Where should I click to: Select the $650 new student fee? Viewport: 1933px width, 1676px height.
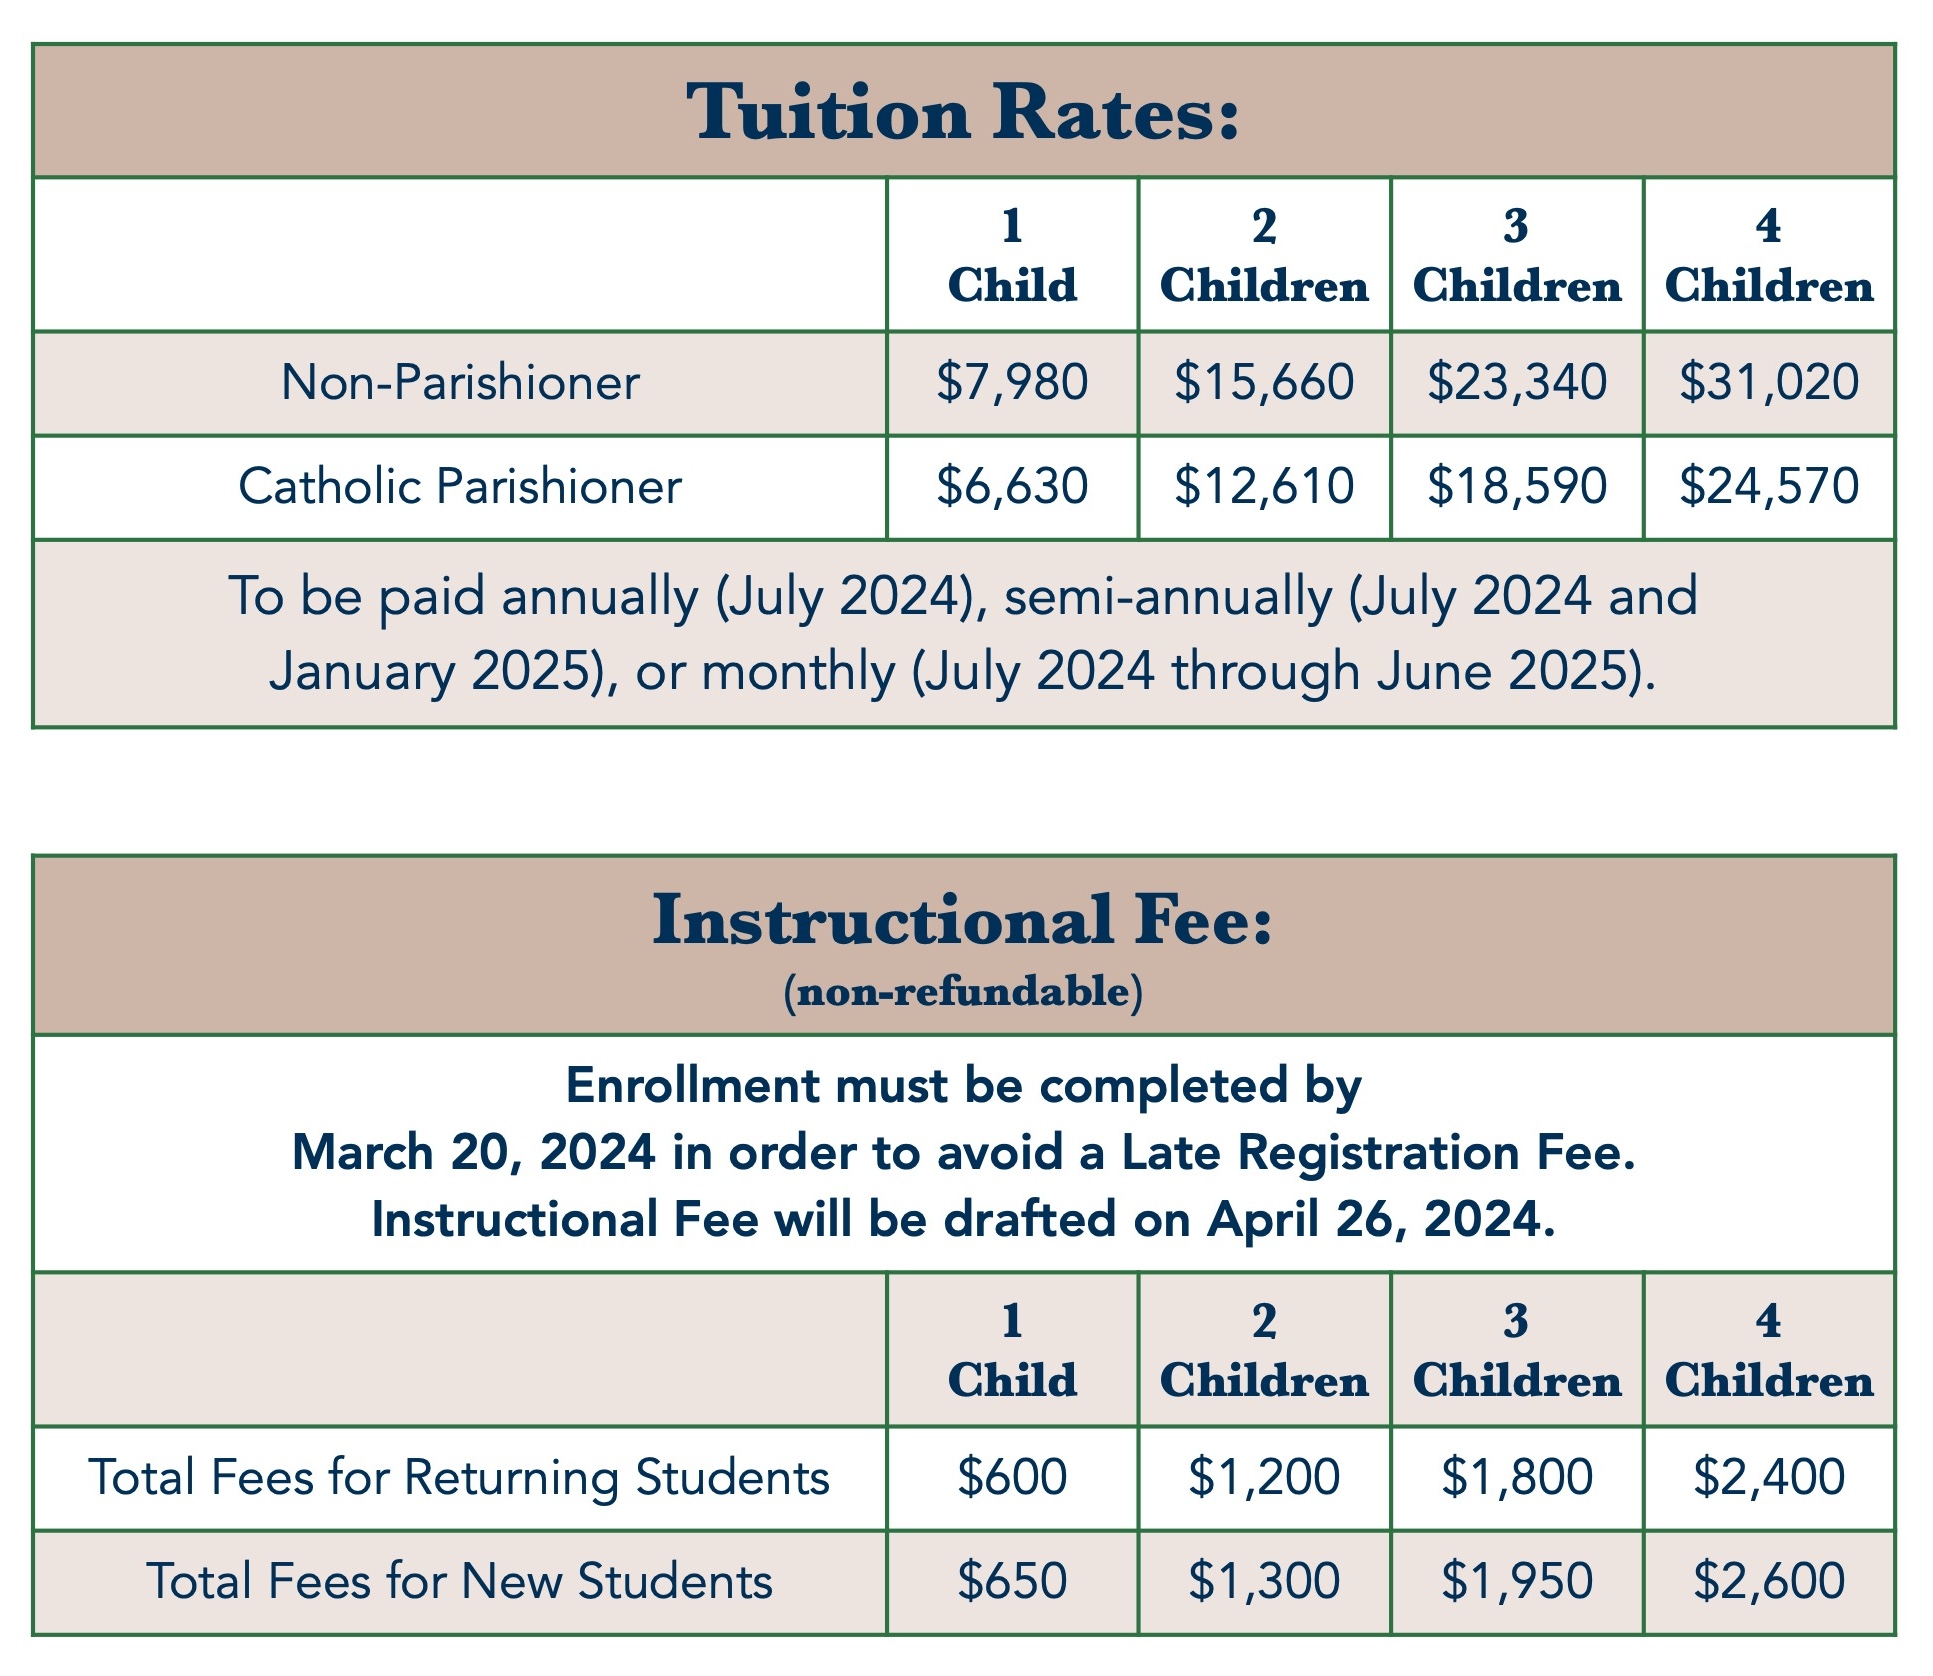[1012, 1582]
